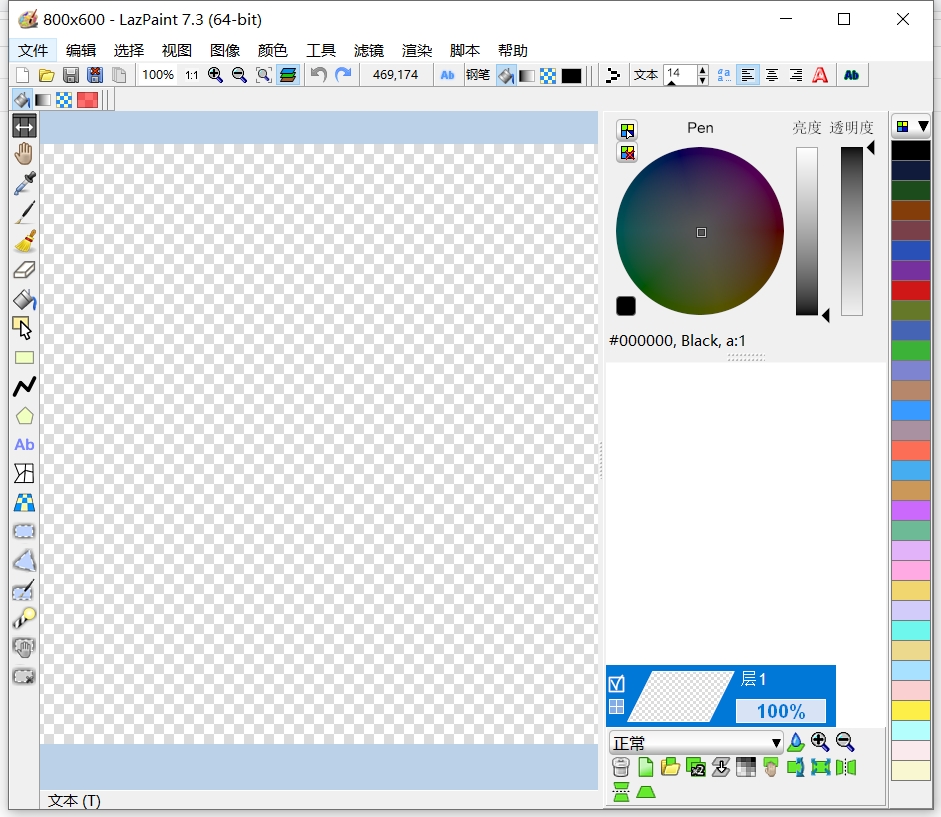
Task: Choose the Brush tool in toolbox
Action: [24, 241]
